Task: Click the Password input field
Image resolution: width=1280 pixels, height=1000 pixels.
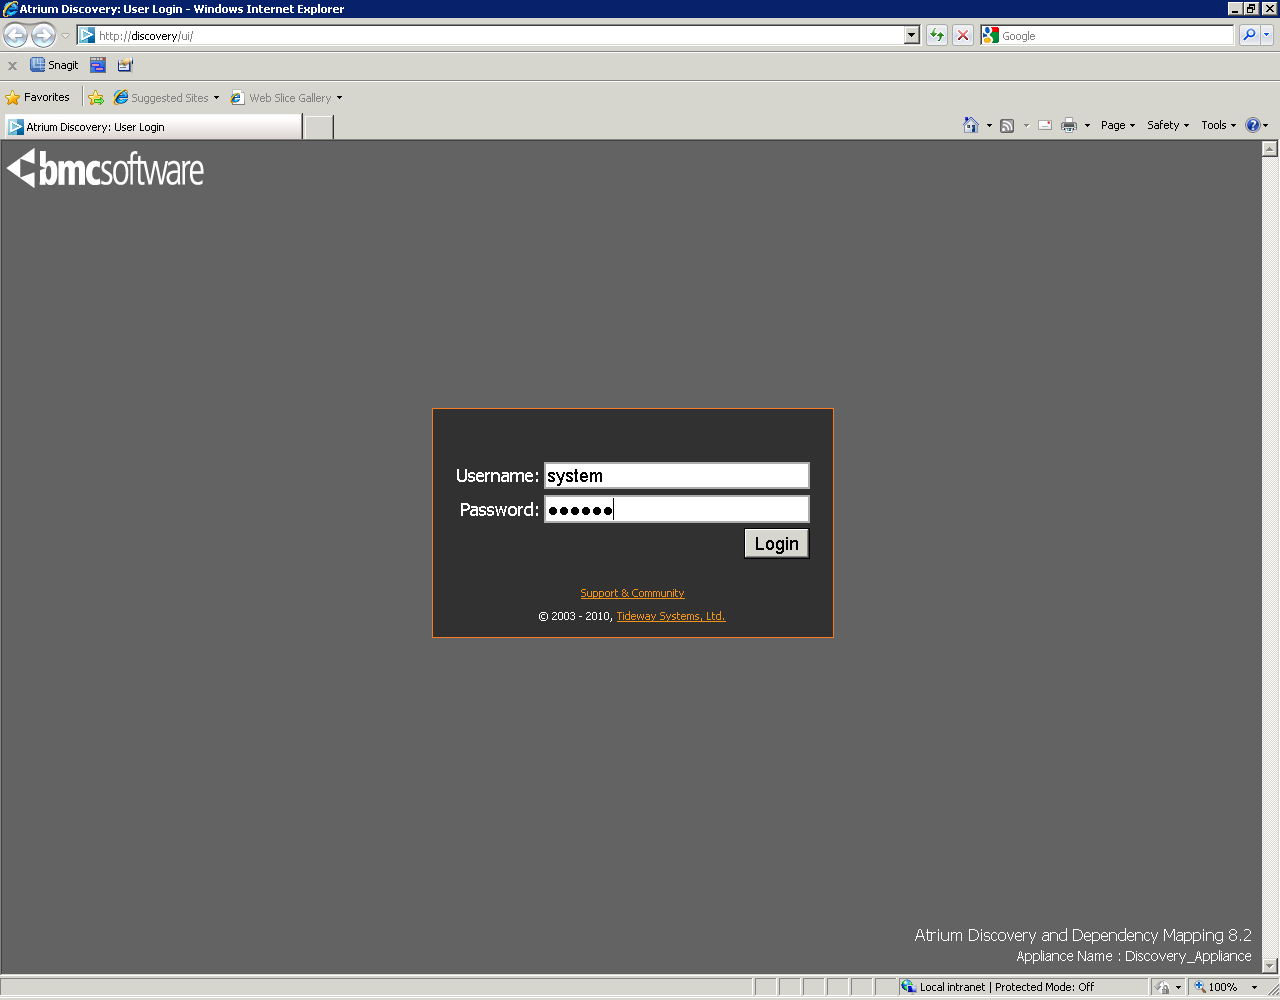Action: click(x=676, y=510)
